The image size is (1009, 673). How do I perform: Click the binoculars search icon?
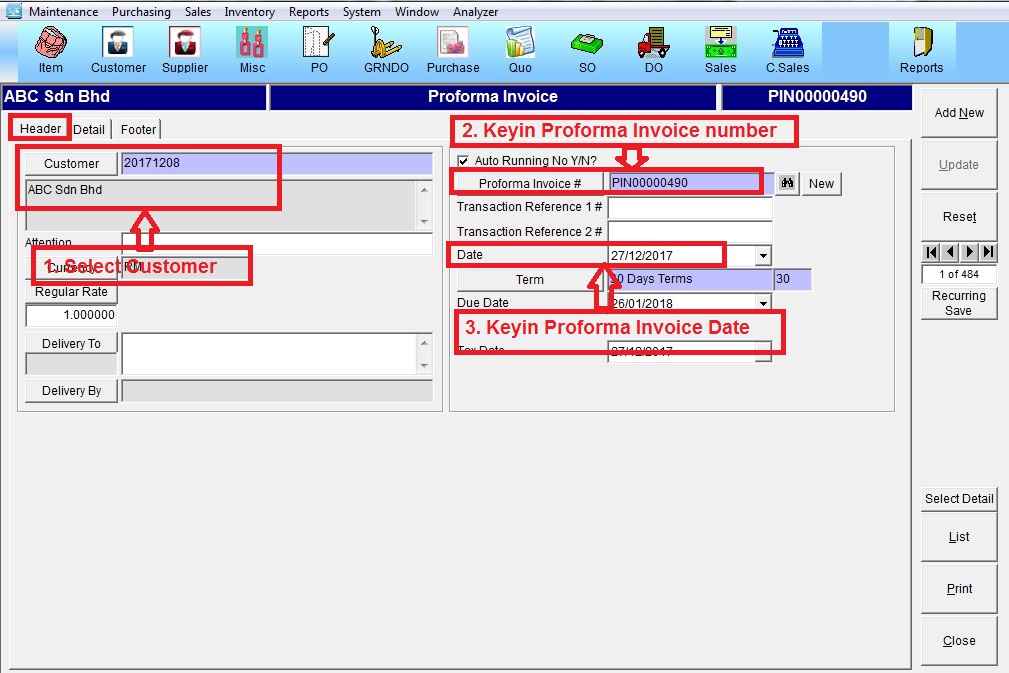788,184
